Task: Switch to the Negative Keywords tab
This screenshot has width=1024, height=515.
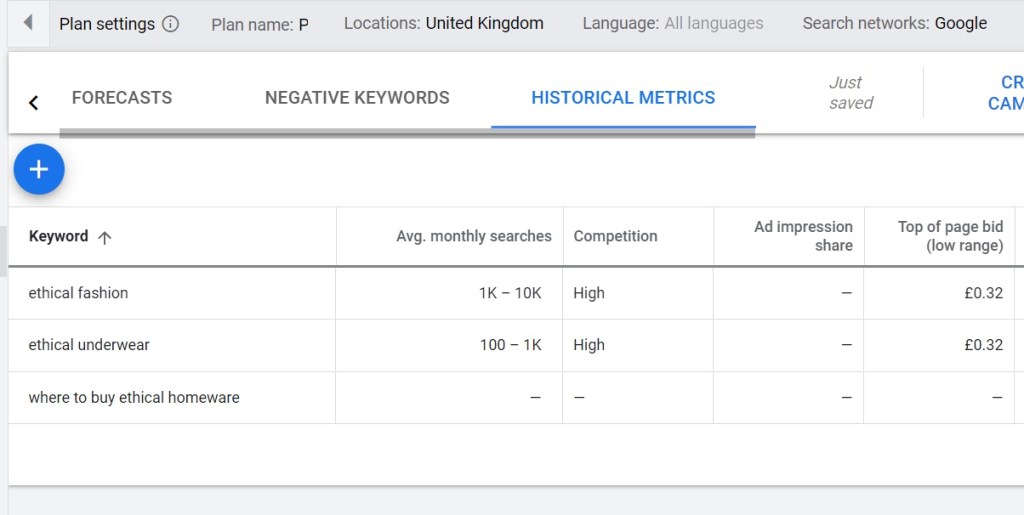Action: 357,98
